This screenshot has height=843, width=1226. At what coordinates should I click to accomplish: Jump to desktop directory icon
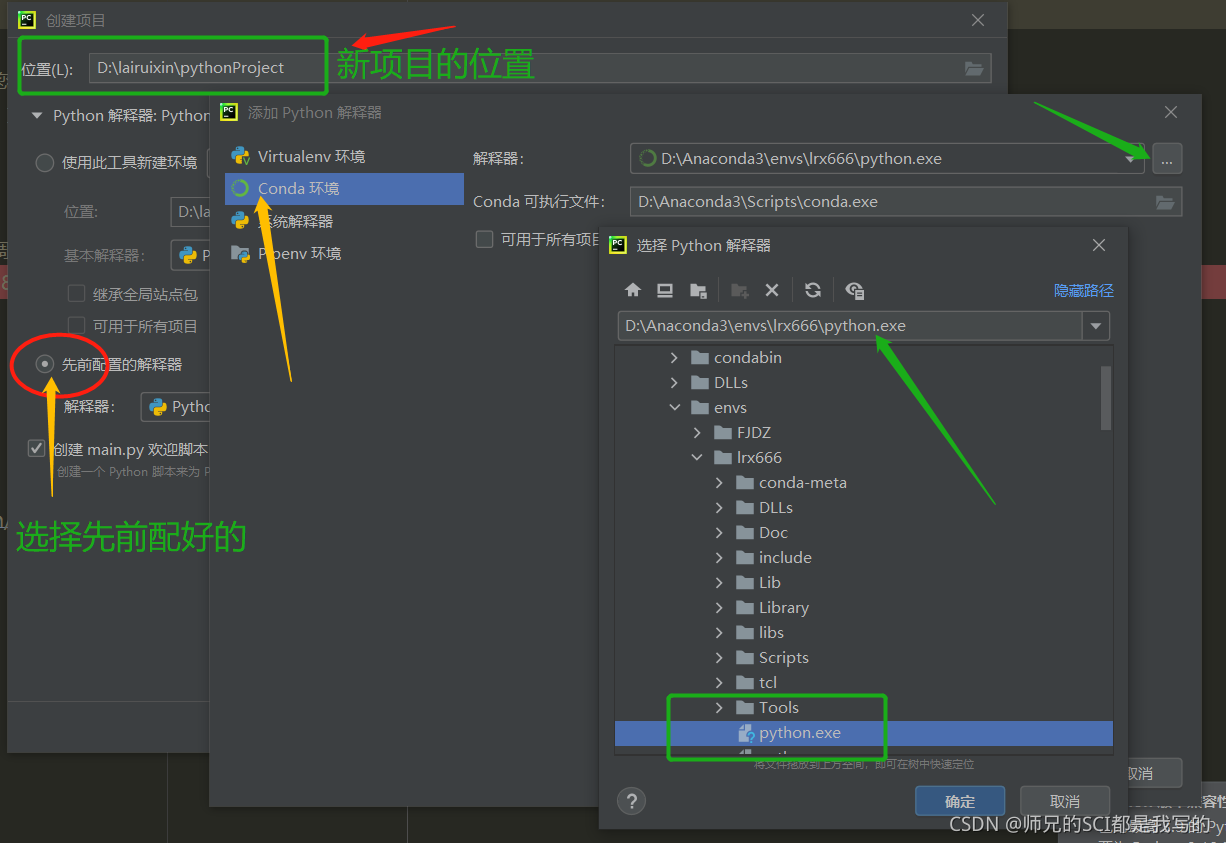point(665,290)
